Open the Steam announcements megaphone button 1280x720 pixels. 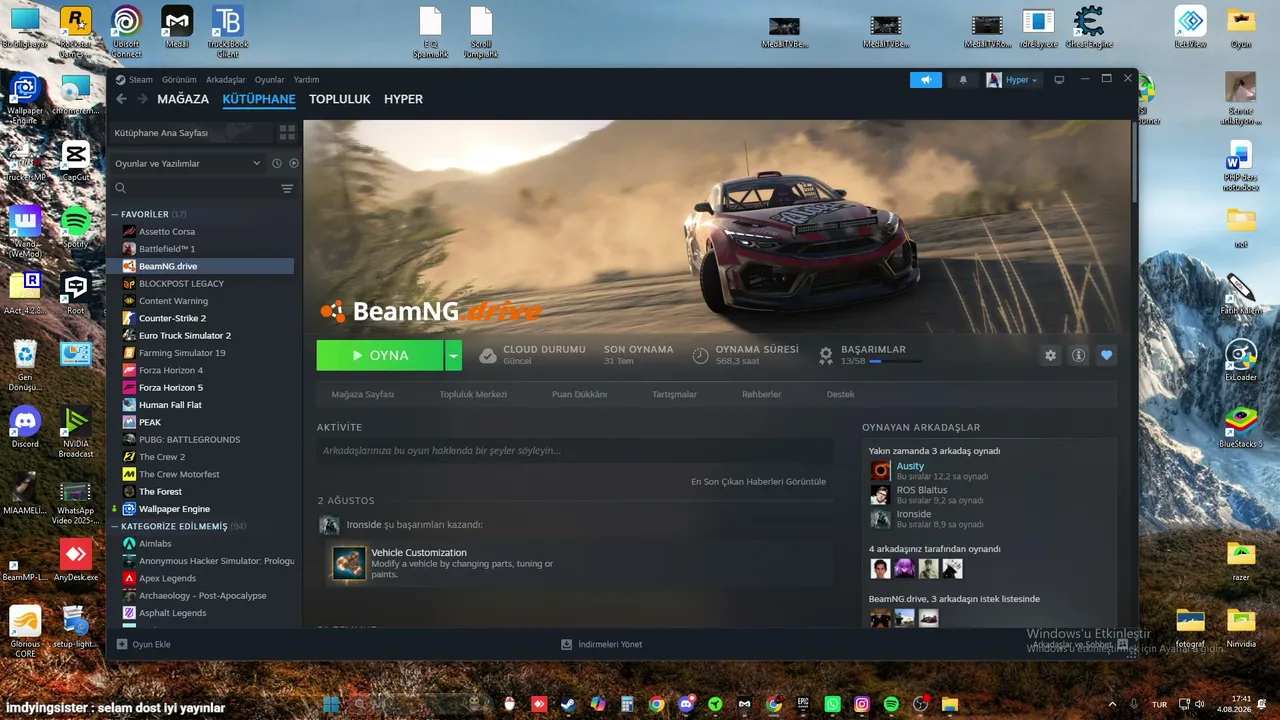click(x=925, y=80)
